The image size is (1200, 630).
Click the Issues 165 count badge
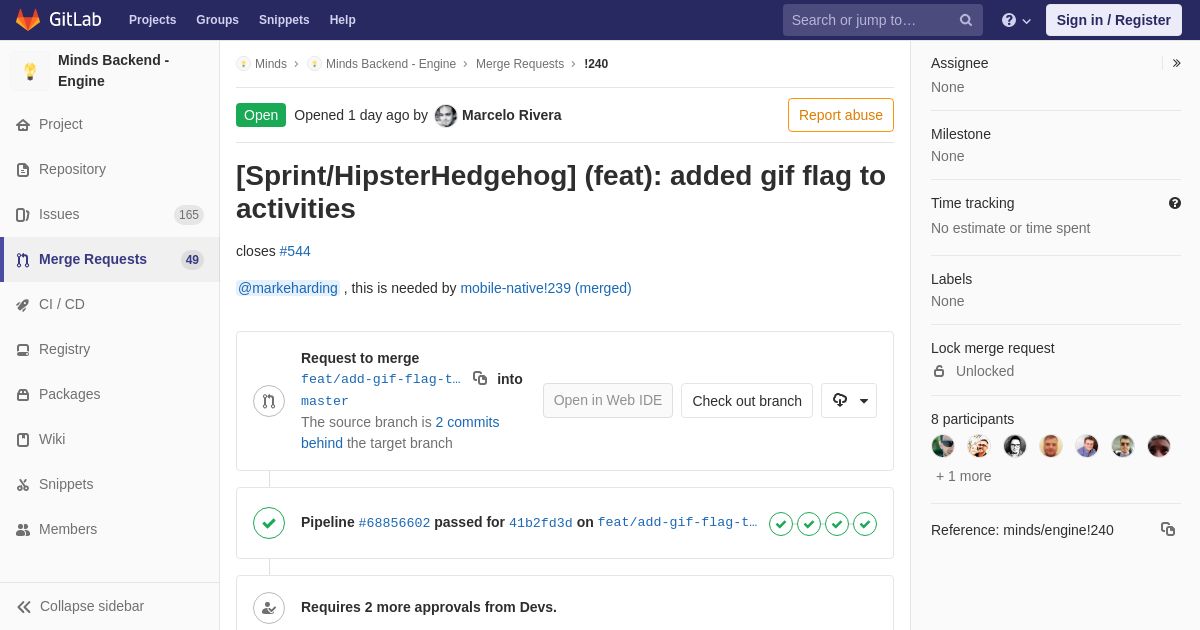(x=189, y=215)
